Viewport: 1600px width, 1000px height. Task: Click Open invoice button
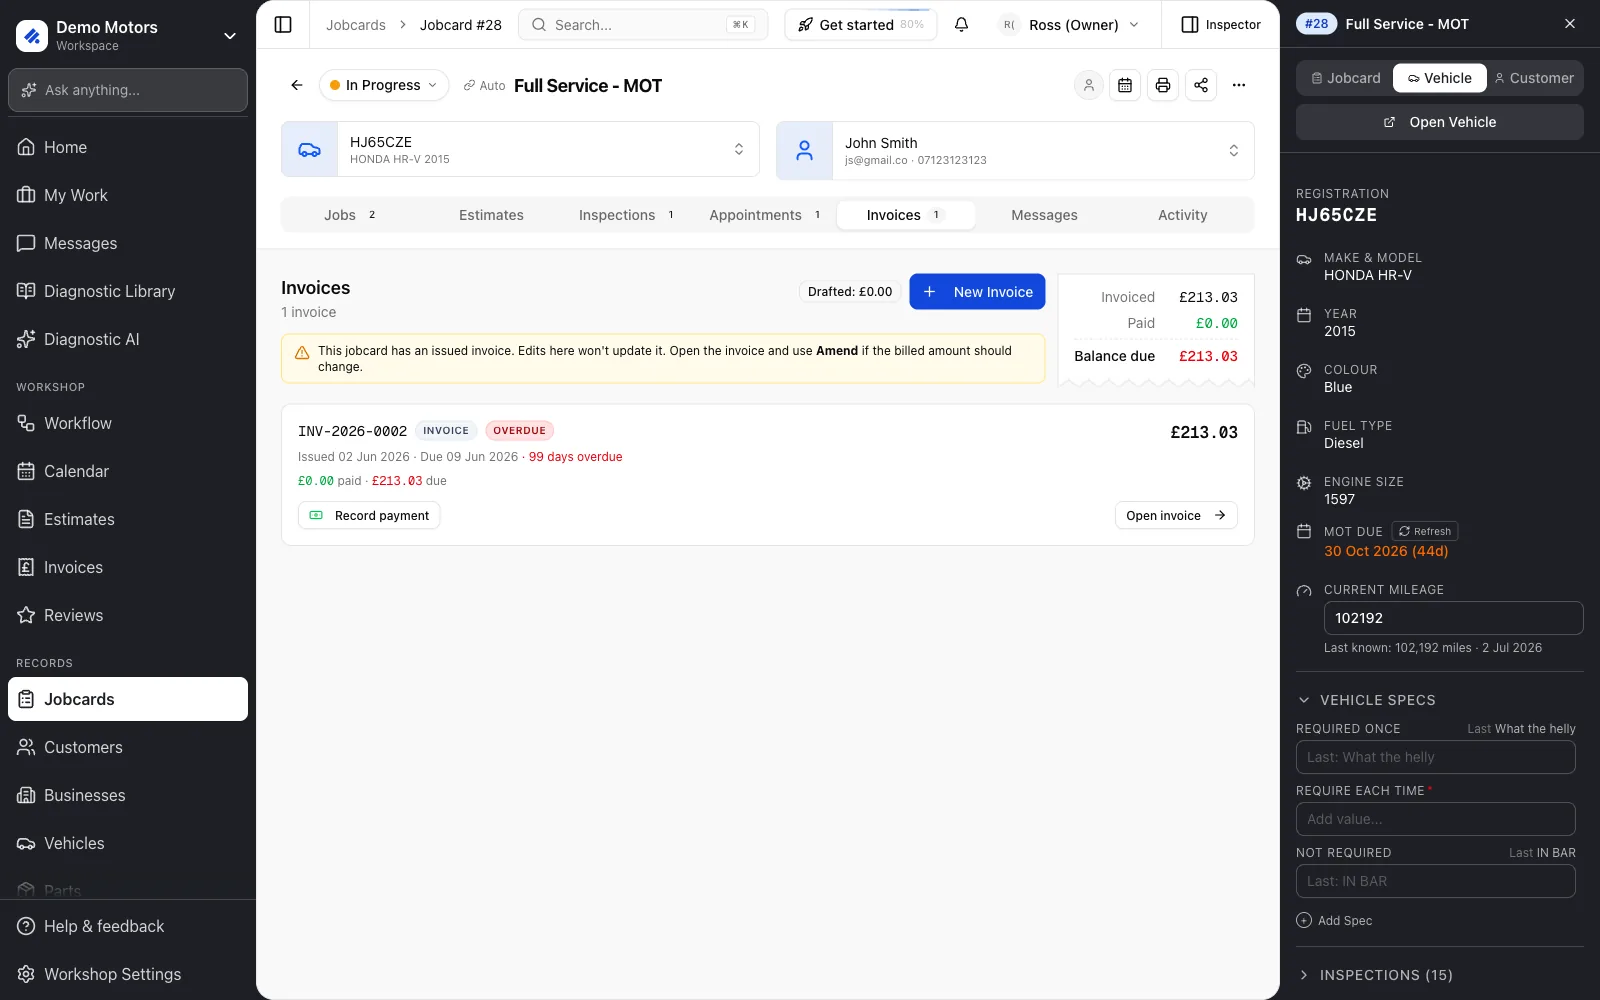tap(1176, 516)
